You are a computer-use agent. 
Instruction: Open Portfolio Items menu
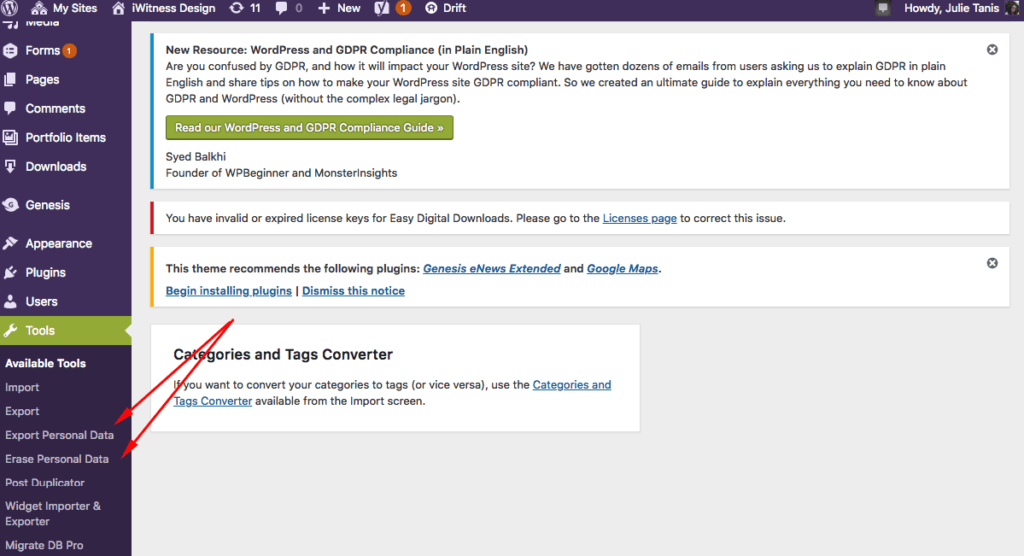pos(65,137)
